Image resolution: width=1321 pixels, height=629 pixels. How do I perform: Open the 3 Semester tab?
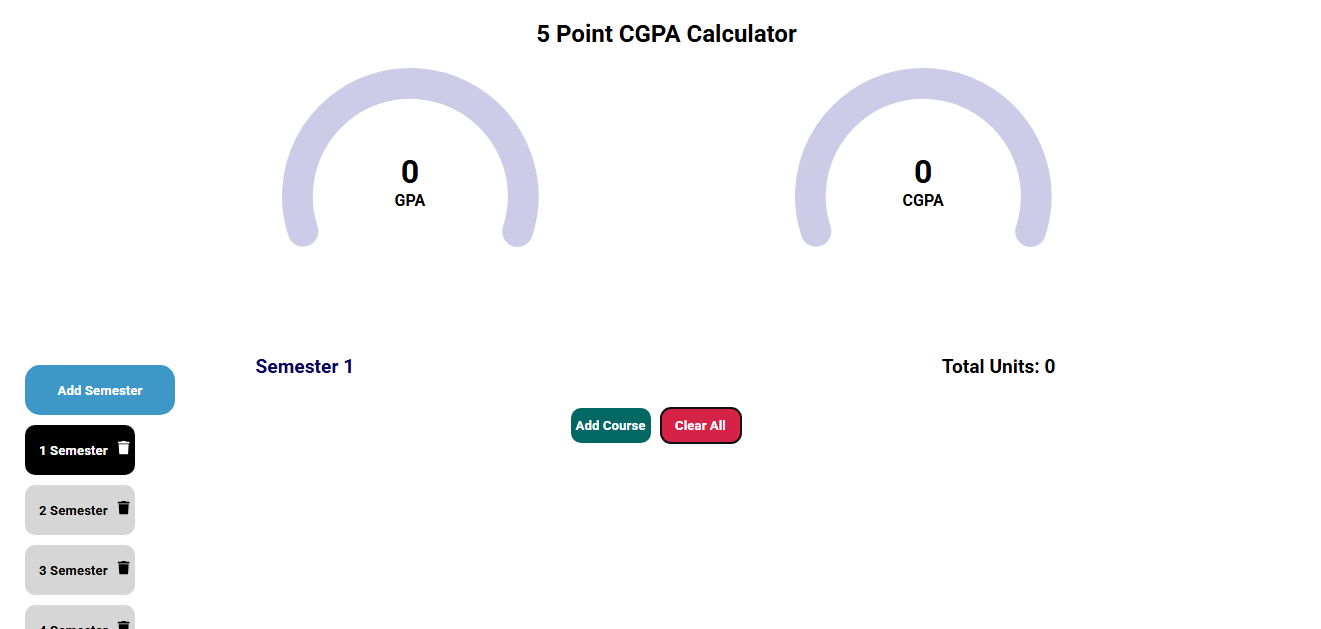coord(80,570)
